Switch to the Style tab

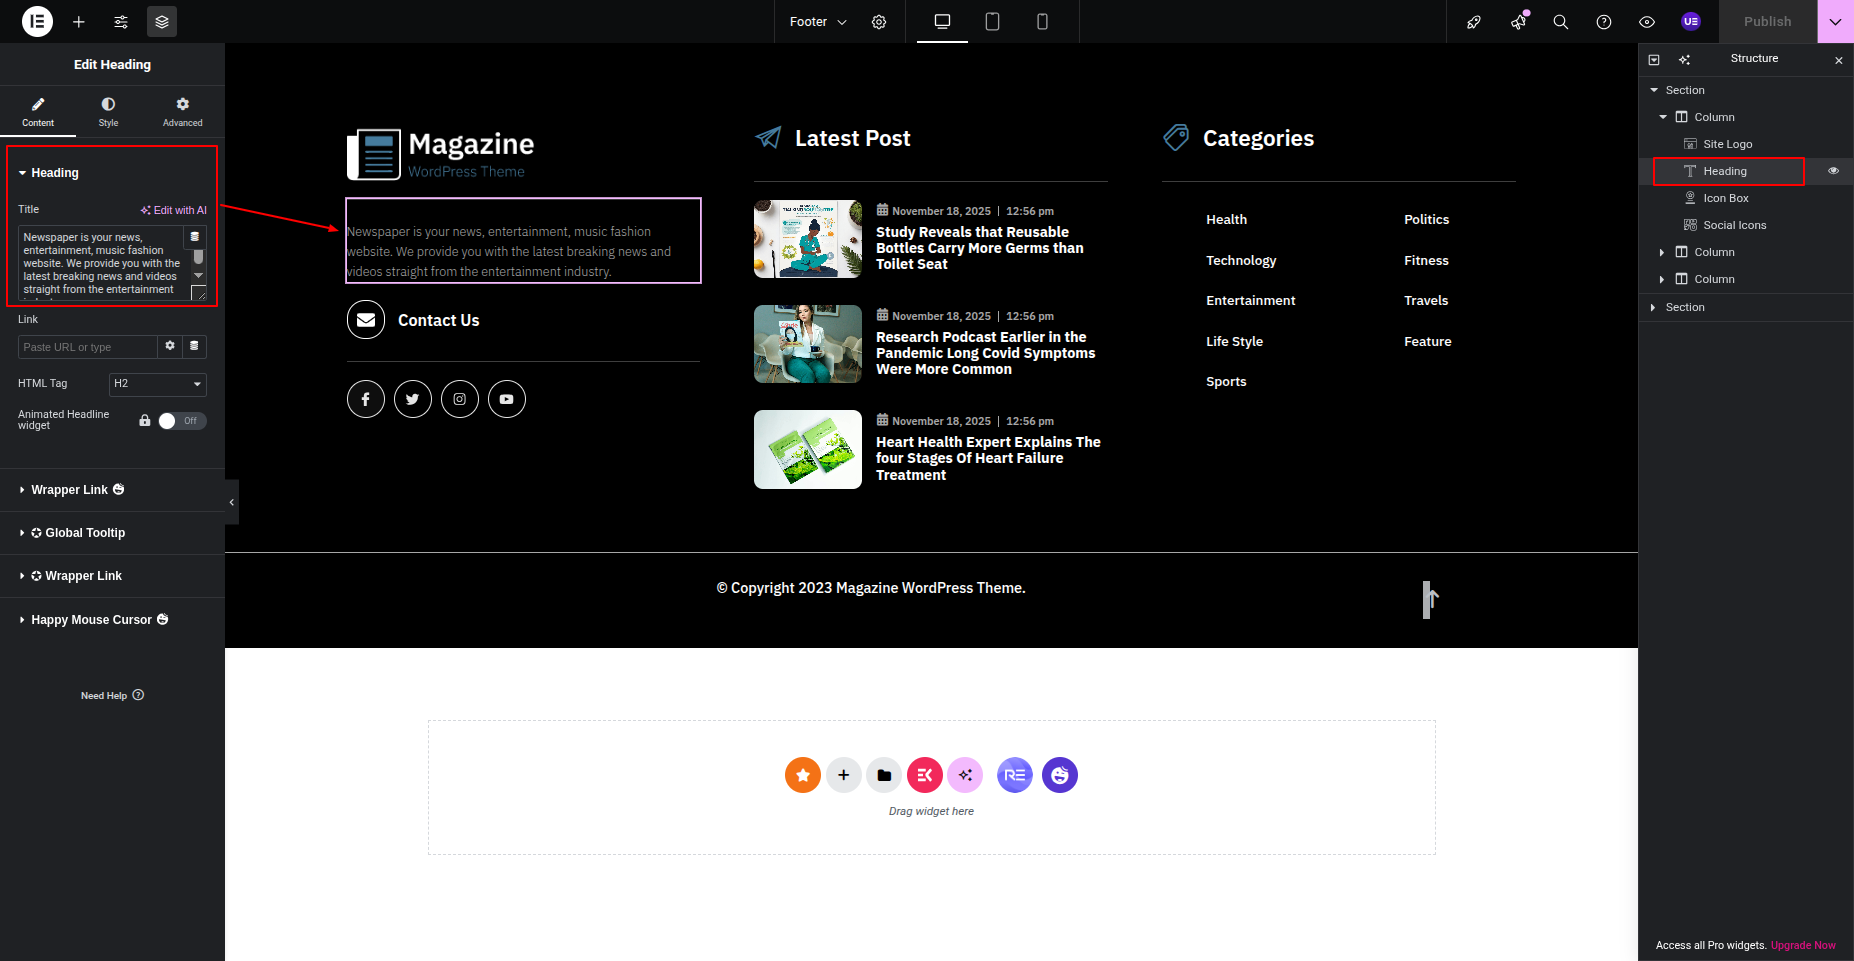(108, 111)
